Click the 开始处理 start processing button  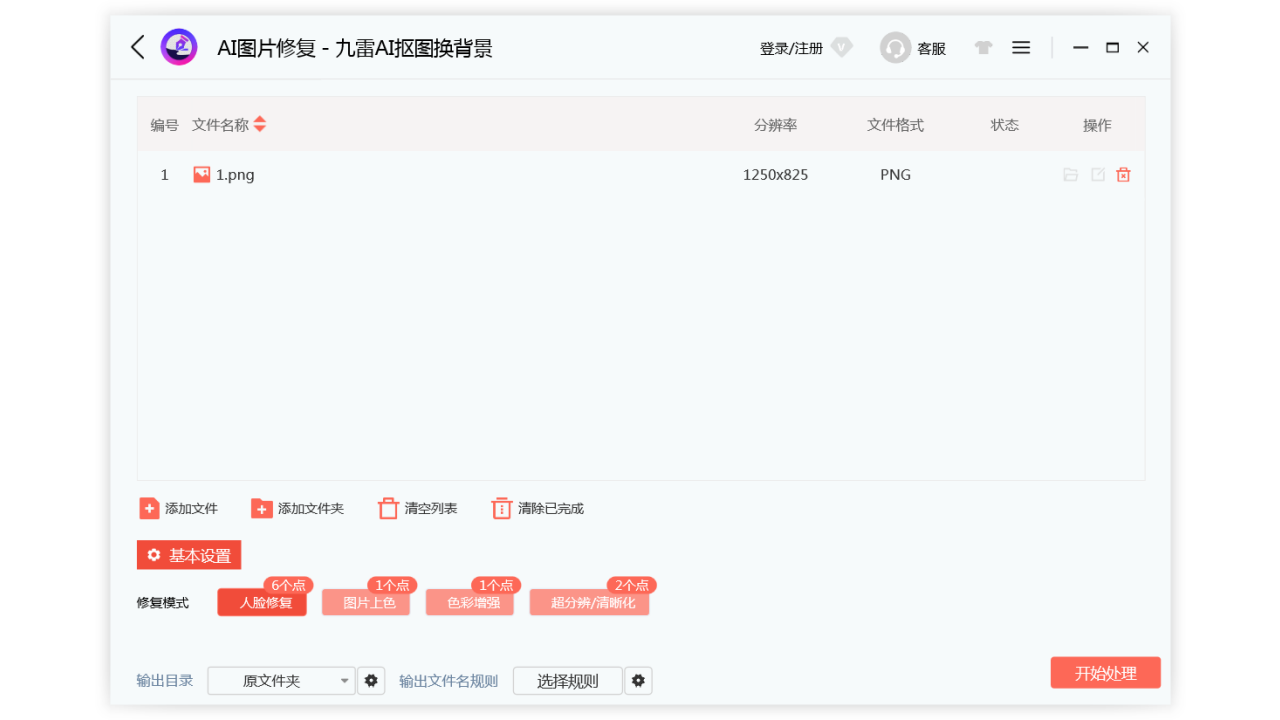[1105, 672]
